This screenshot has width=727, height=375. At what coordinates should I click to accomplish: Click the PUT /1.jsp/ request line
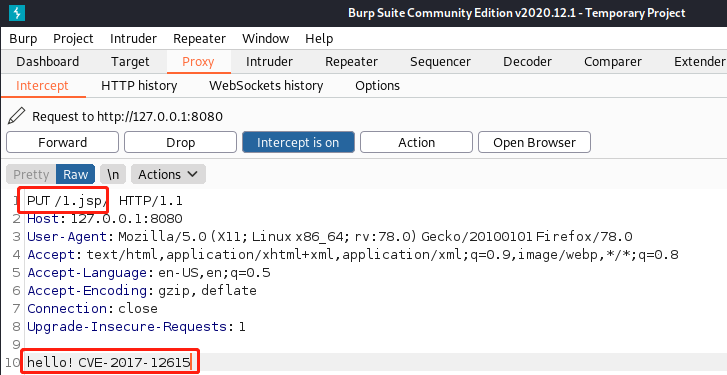point(105,201)
